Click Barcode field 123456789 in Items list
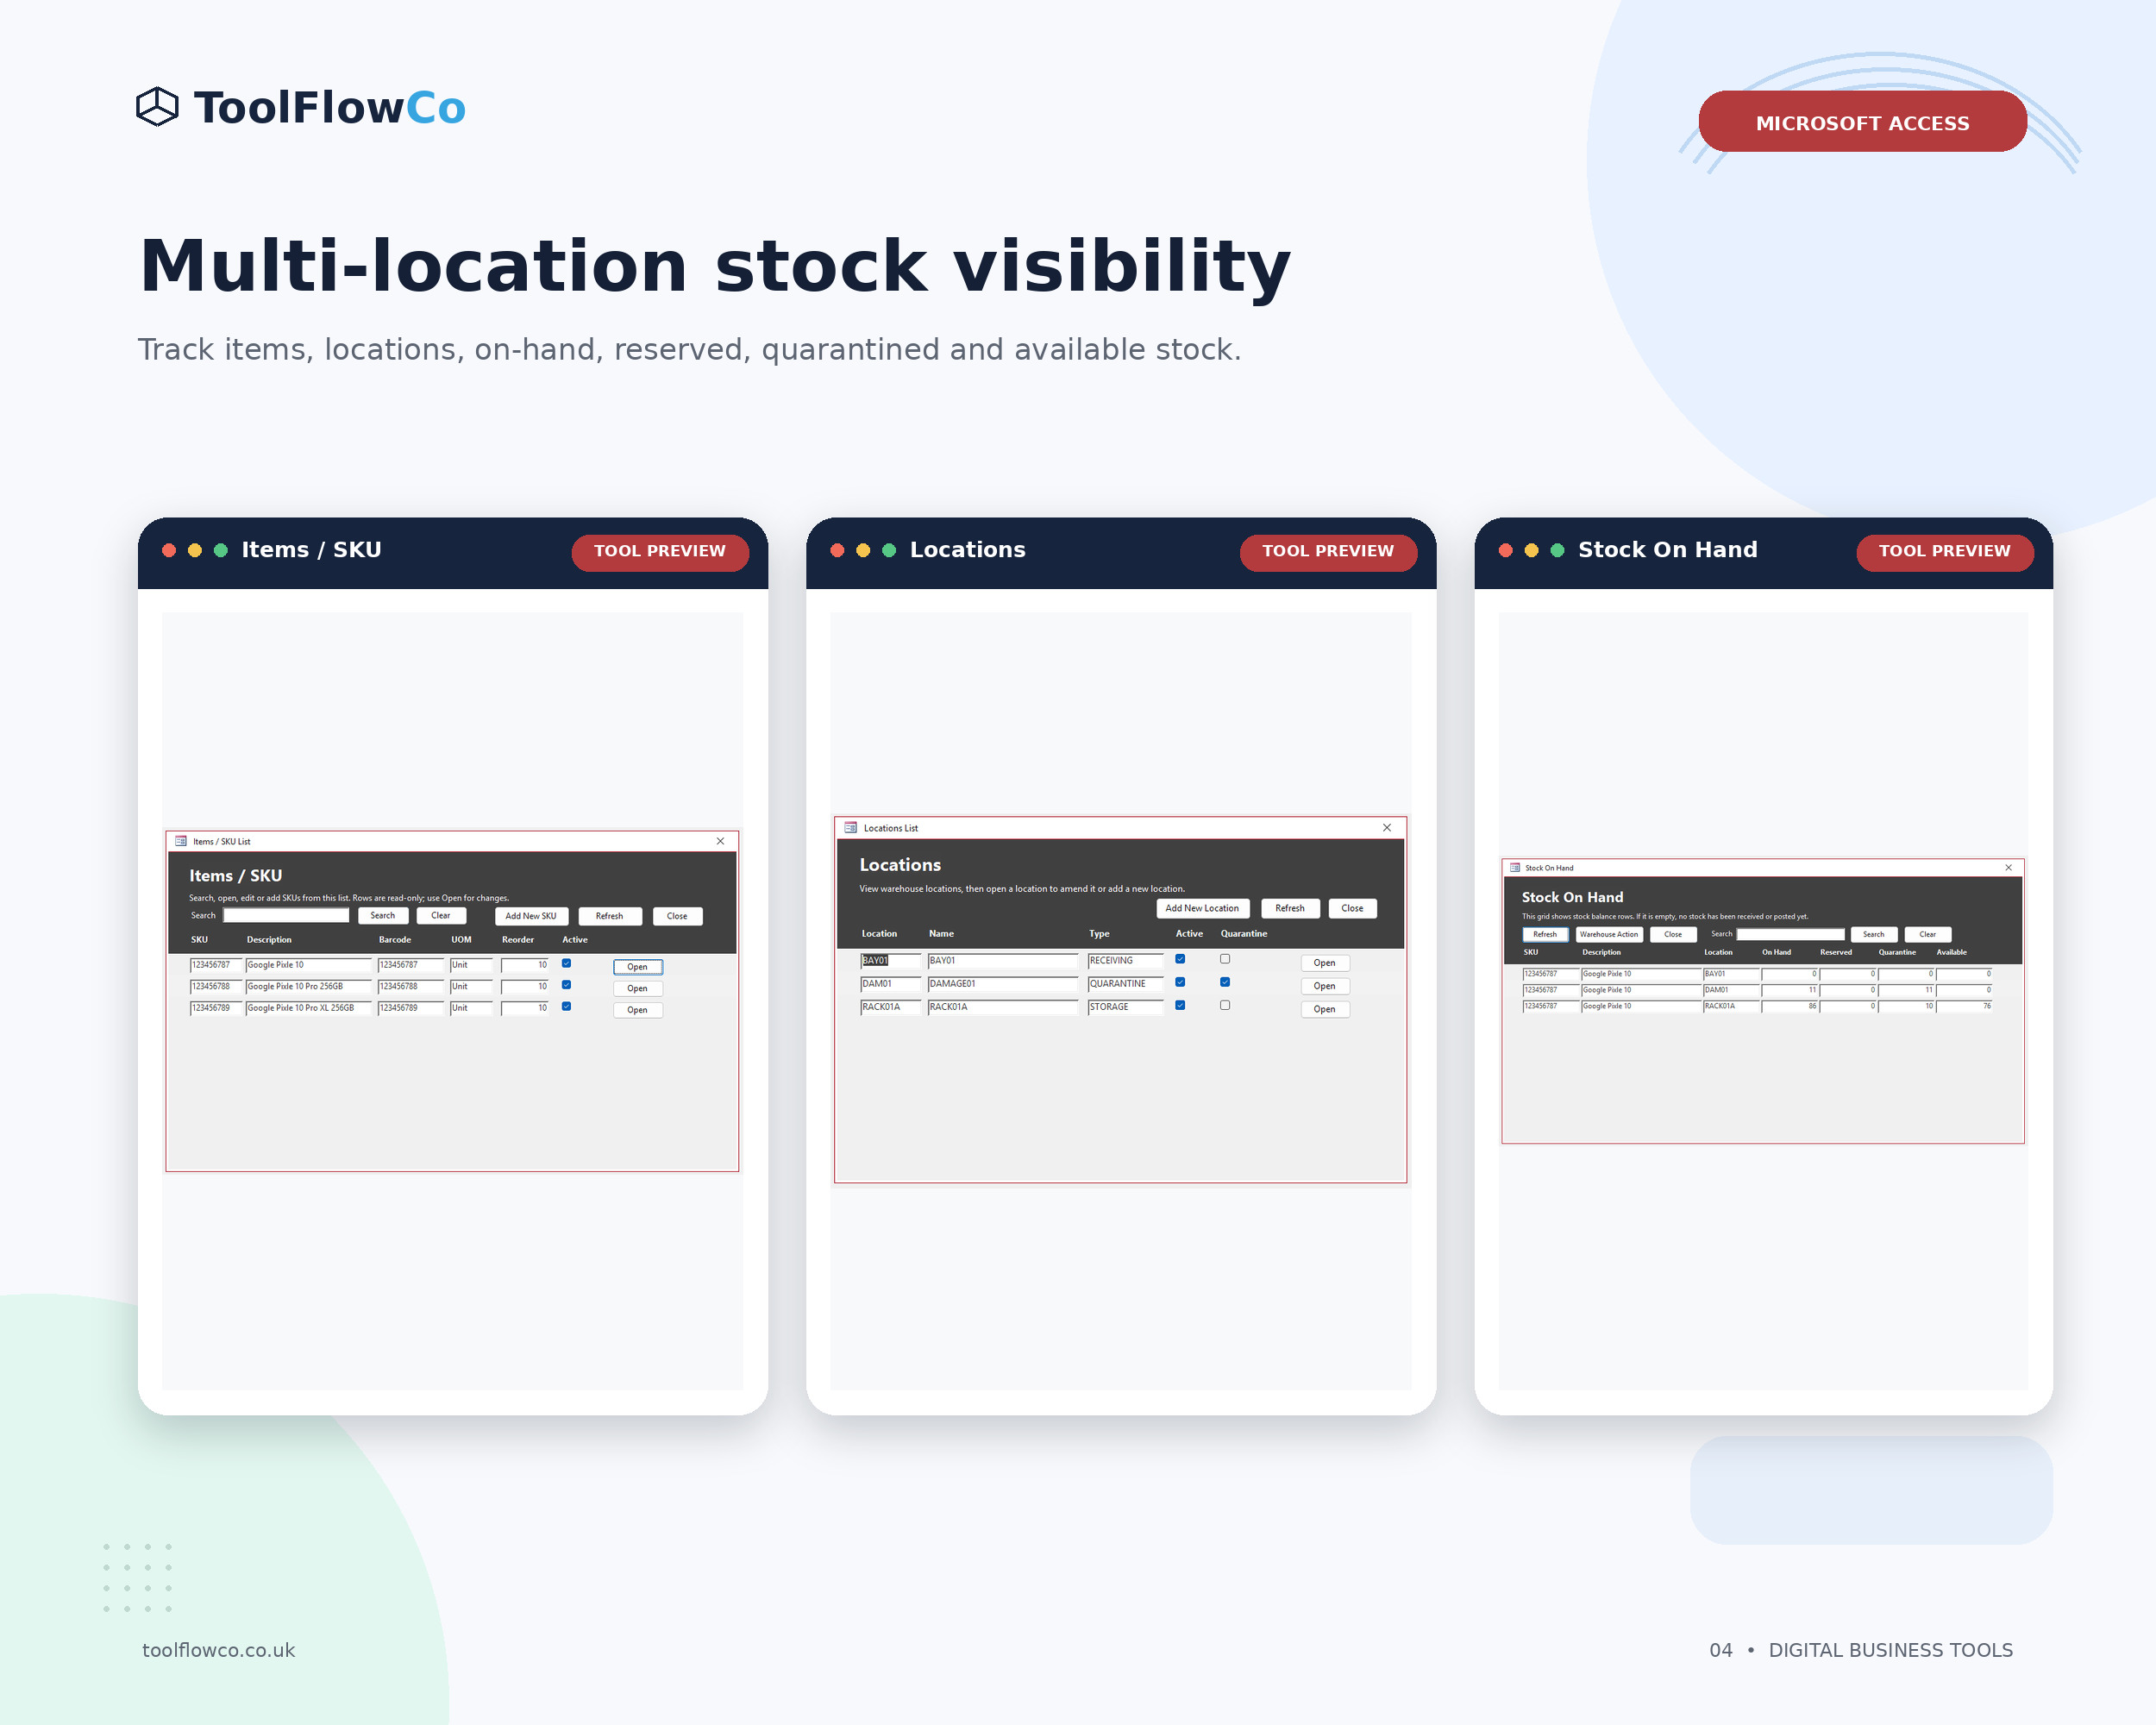The height and width of the screenshot is (1725, 2156). pos(410,1008)
